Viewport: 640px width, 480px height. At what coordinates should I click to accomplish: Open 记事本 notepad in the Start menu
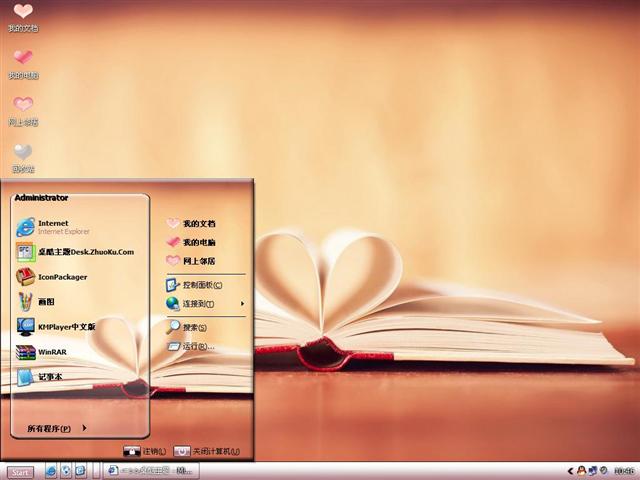point(40,377)
